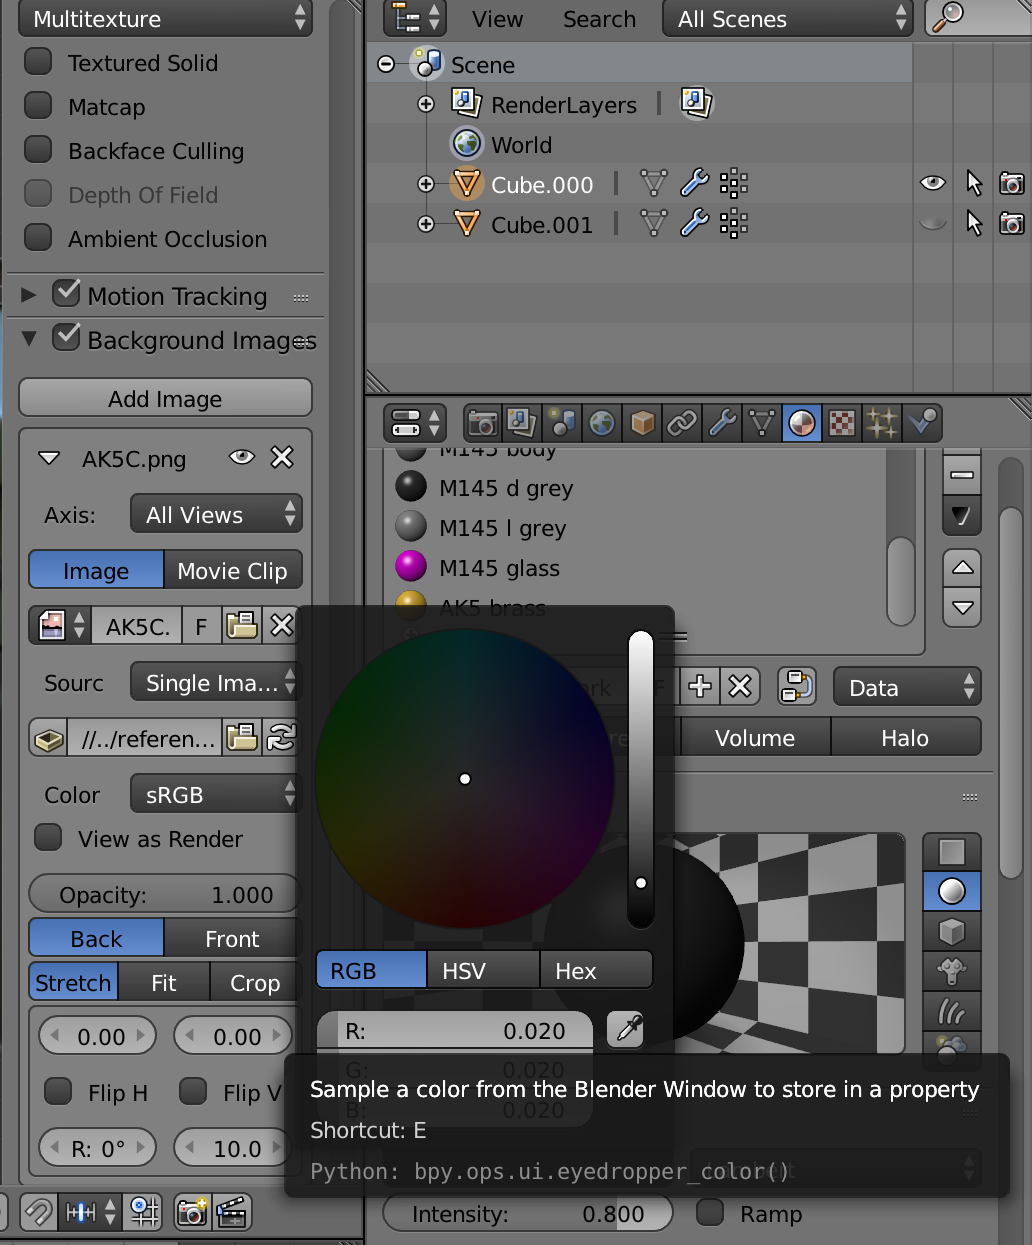Open the Axis All Views dropdown
Image resolution: width=1032 pixels, height=1245 pixels.
click(216, 514)
